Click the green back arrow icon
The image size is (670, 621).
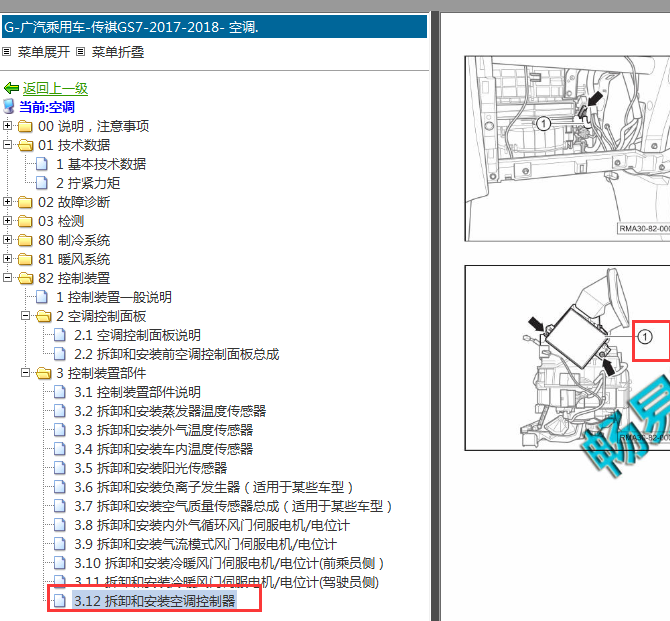(x=12, y=88)
